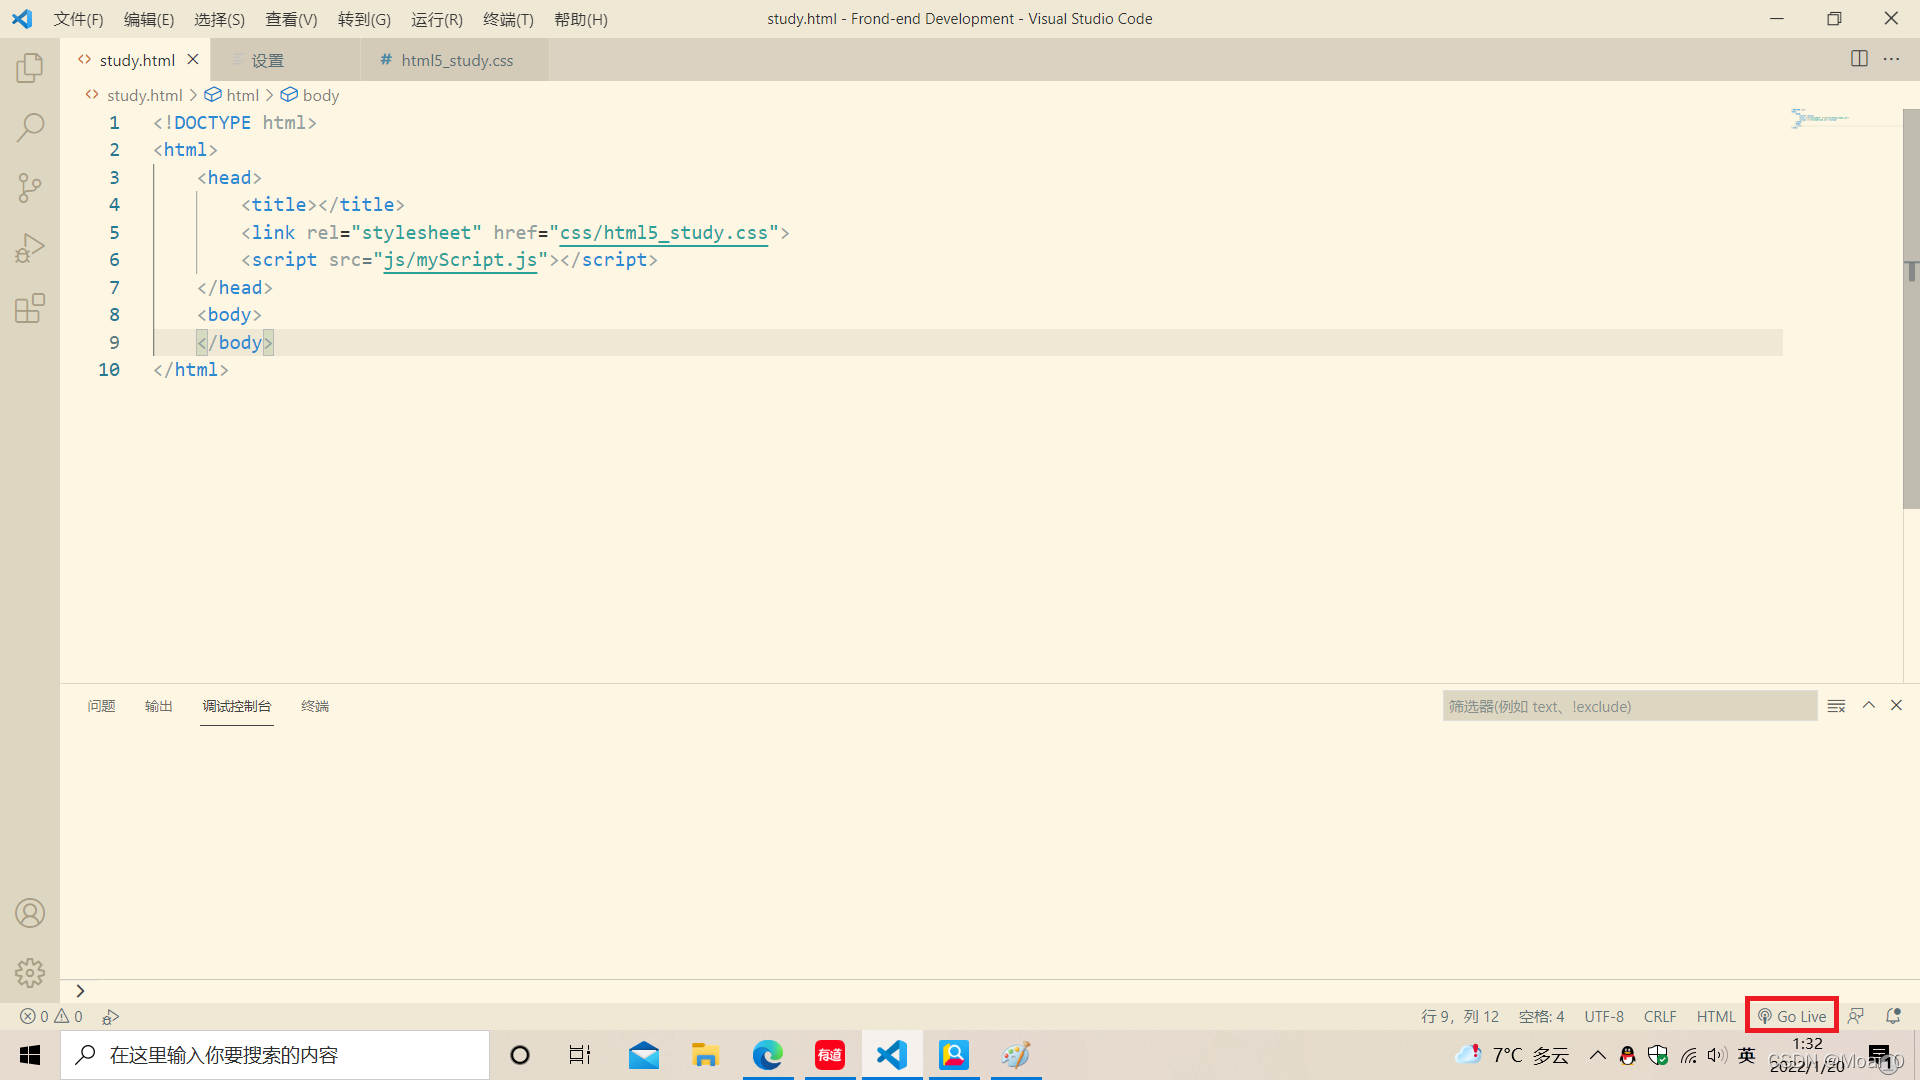Viewport: 1920px width, 1080px height.
Task: Click the DOCTYPE text on line 1
Action: point(212,123)
